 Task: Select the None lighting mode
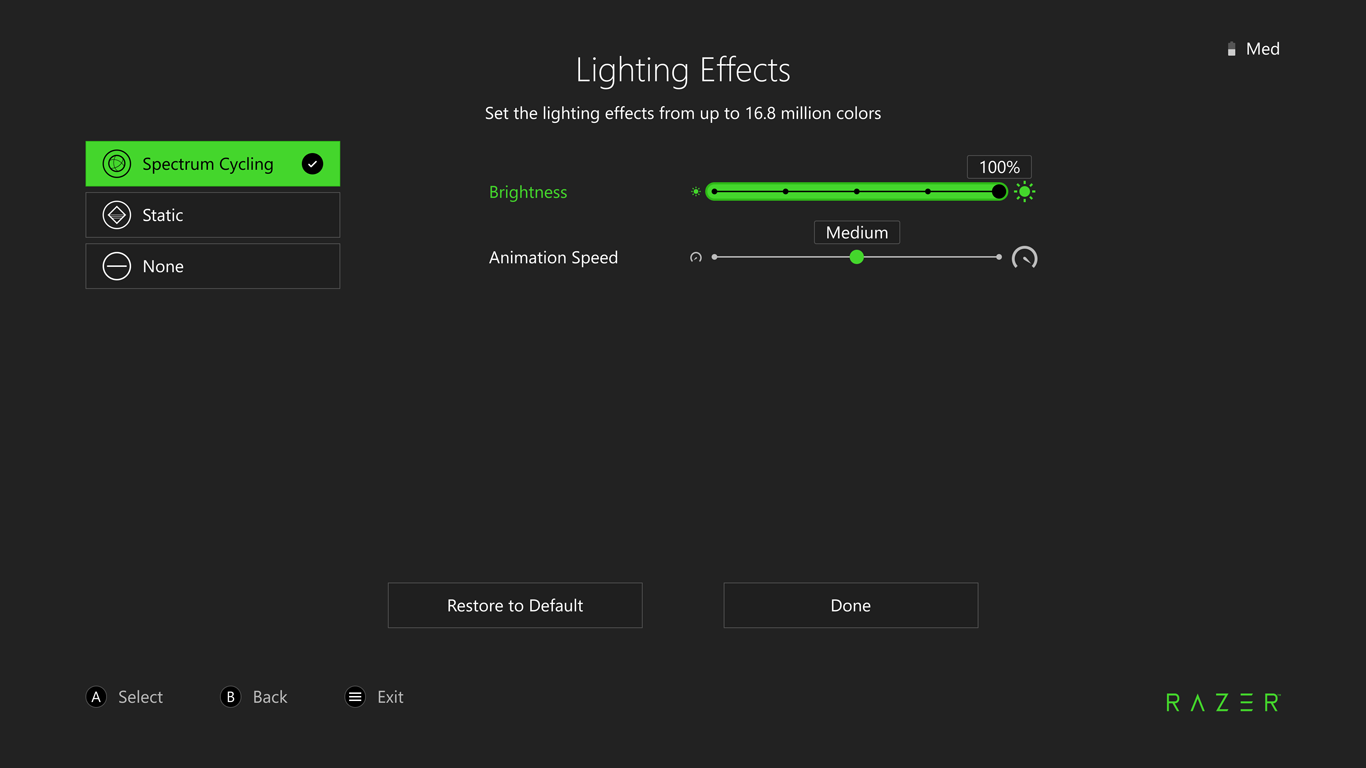[x=212, y=266]
